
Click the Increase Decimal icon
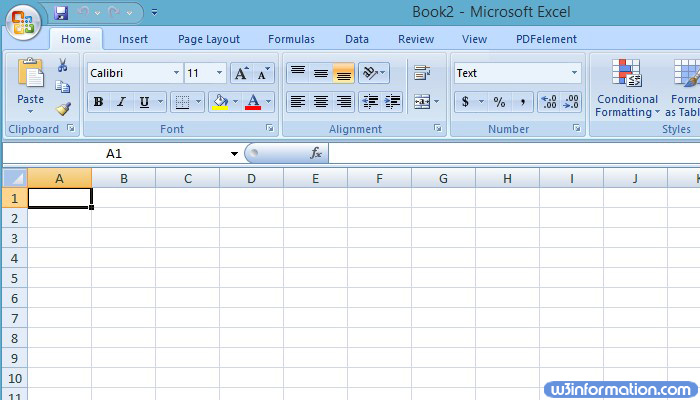[x=549, y=102]
